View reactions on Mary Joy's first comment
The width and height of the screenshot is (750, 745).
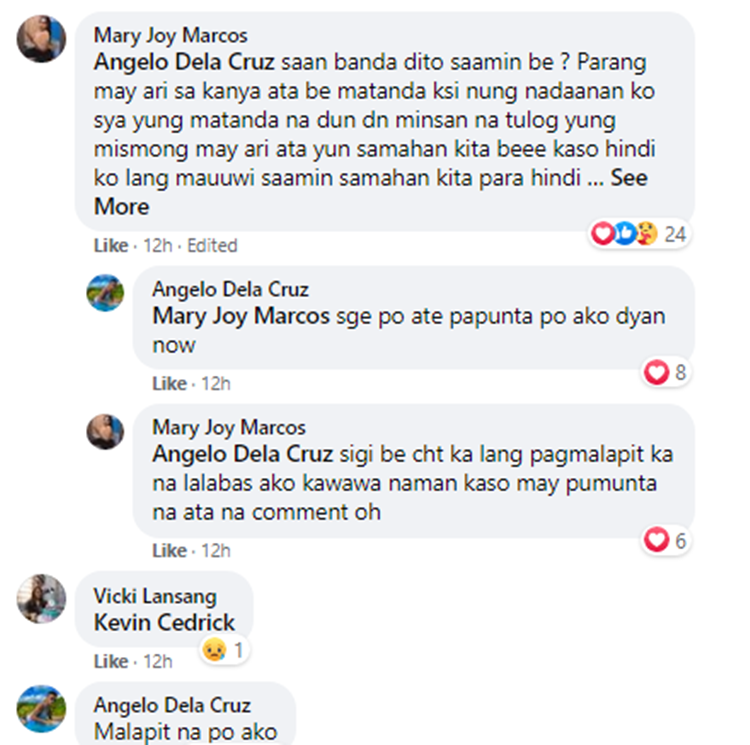640,234
